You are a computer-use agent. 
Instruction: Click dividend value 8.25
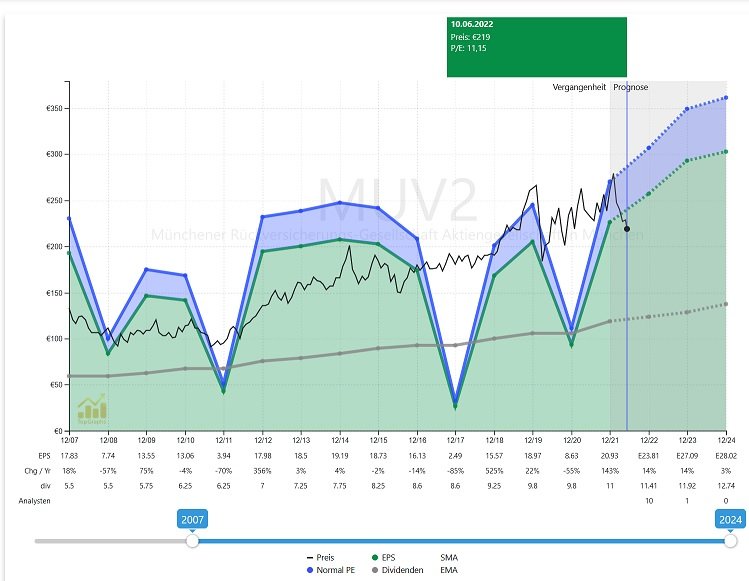click(378, 486)
